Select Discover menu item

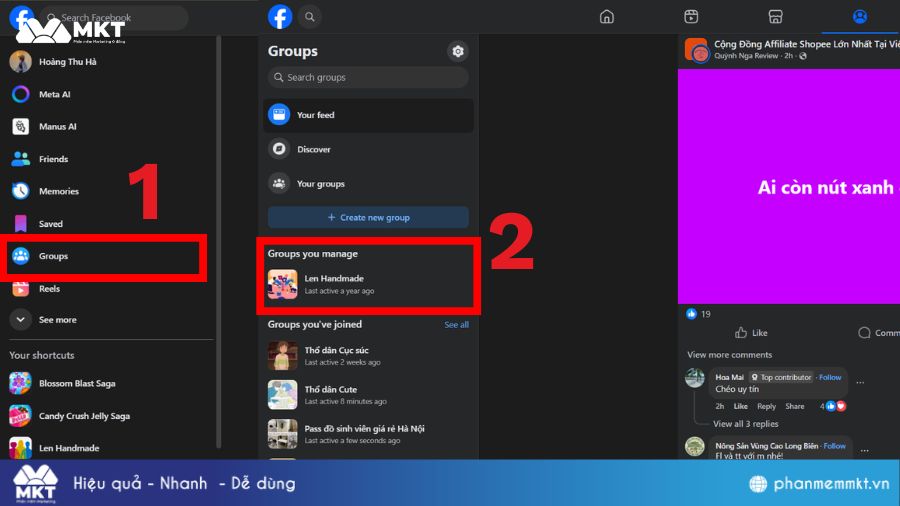tap(368, 149)
